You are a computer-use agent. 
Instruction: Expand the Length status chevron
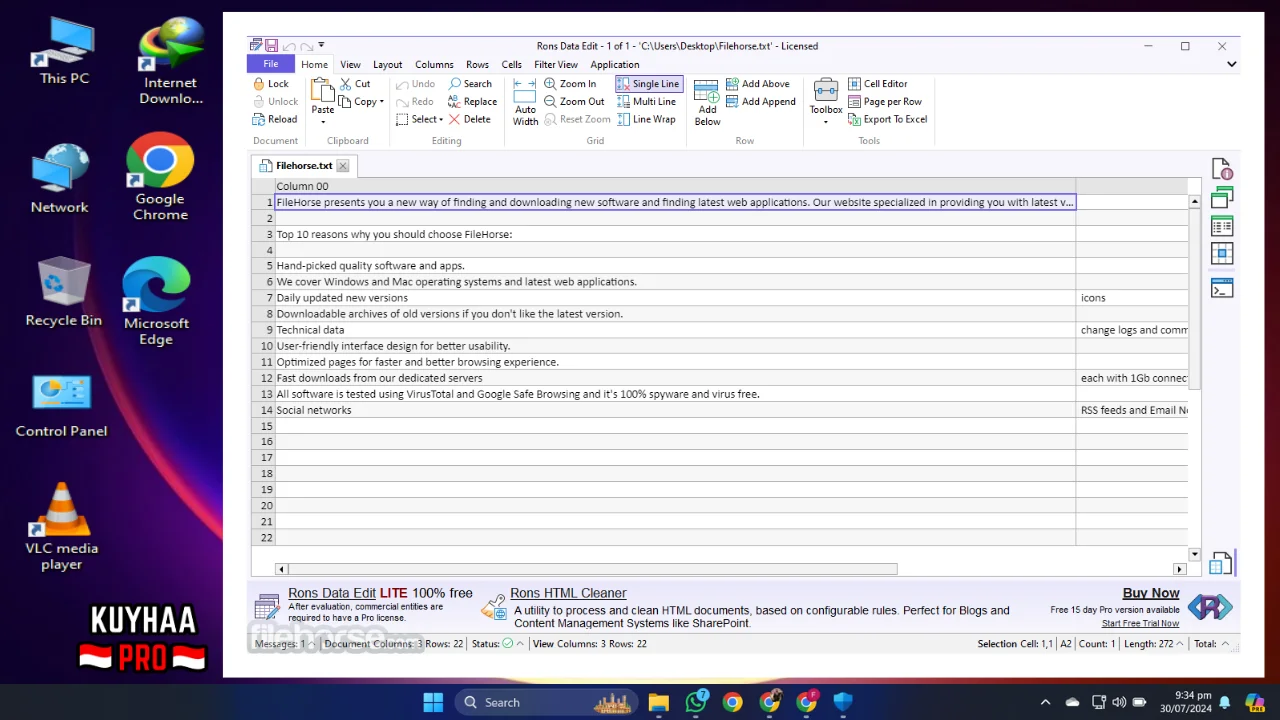pos(1180,644)
